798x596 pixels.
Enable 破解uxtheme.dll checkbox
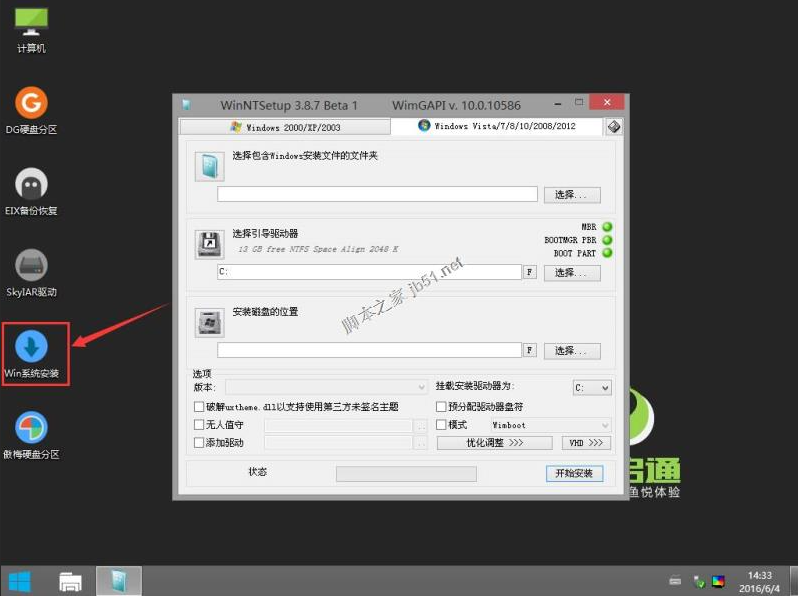pyautogui.click(x=199, y=407)
